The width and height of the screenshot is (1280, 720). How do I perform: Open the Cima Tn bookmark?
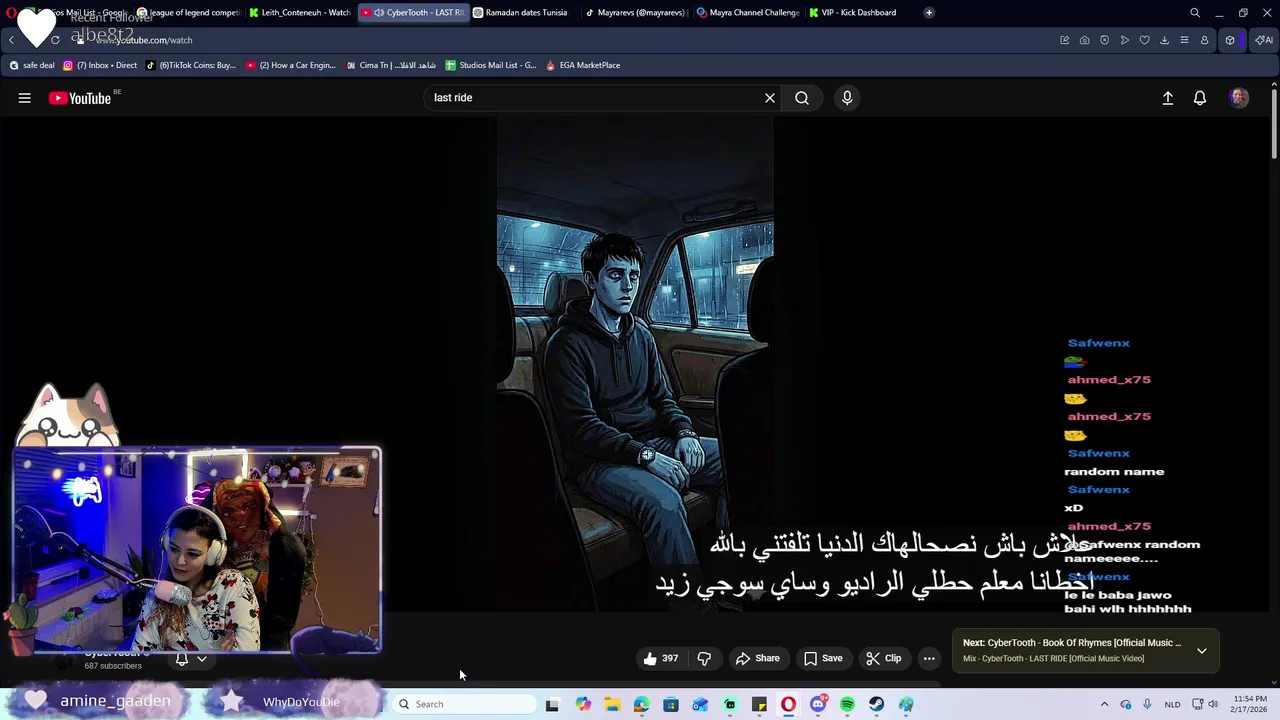click(x=391, y=65)
